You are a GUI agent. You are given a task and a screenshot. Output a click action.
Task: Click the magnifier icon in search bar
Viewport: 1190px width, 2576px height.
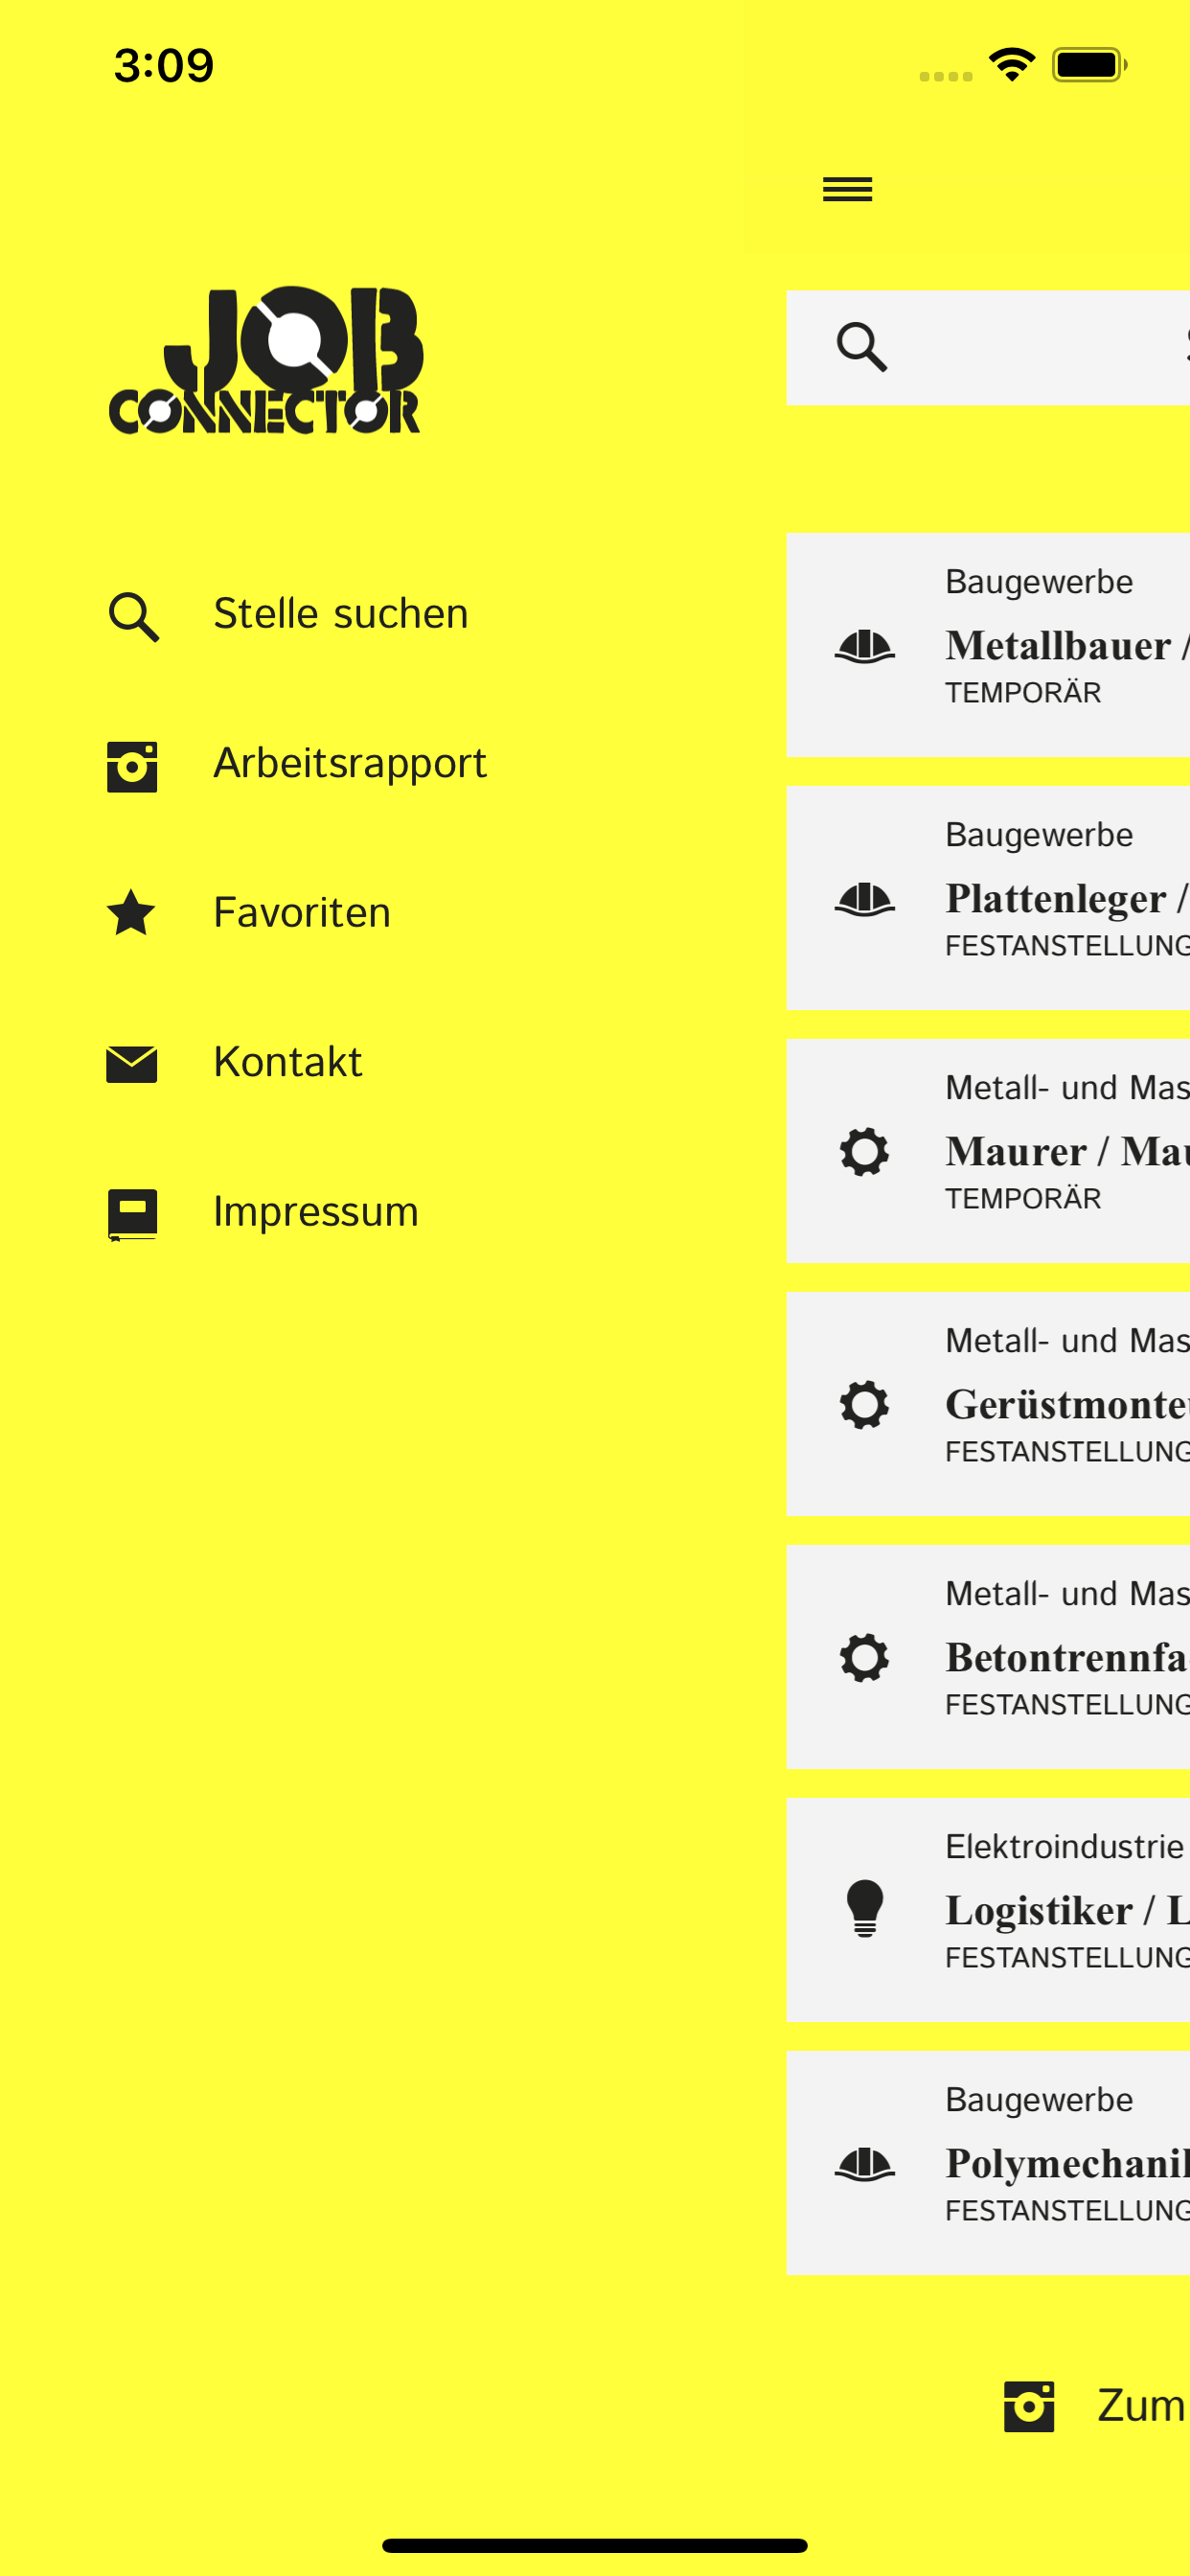(x=862, y=347)
